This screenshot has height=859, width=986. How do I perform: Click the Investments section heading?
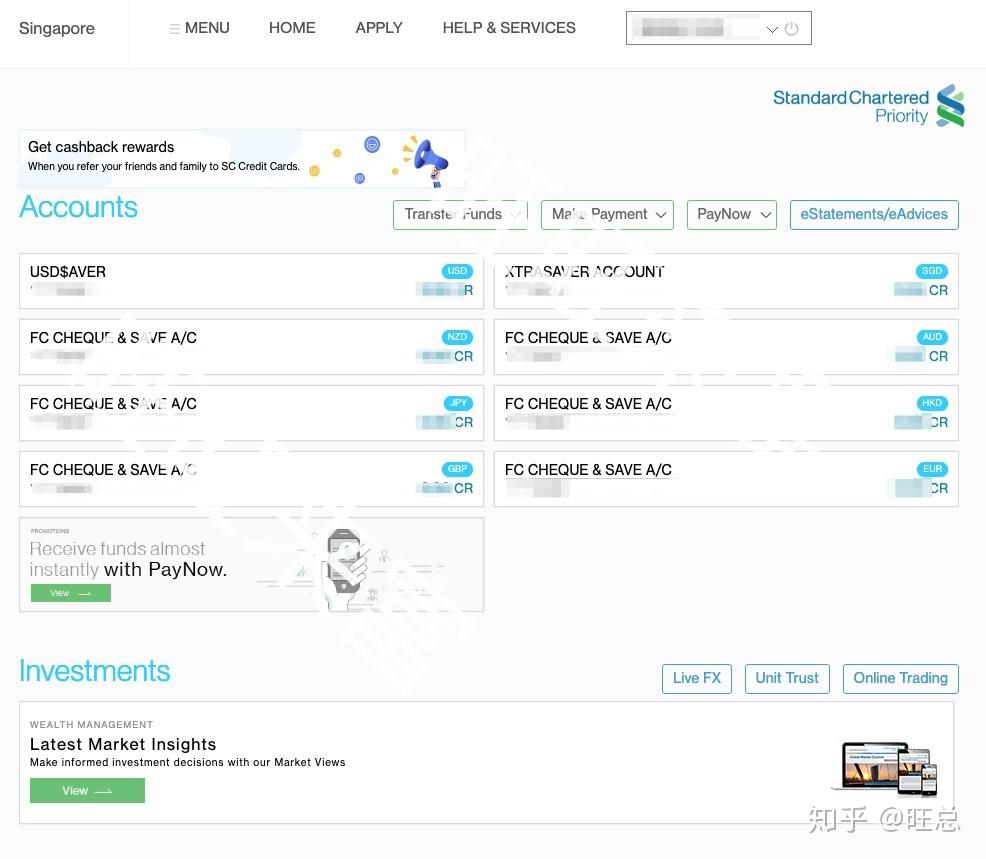point(95,672)
